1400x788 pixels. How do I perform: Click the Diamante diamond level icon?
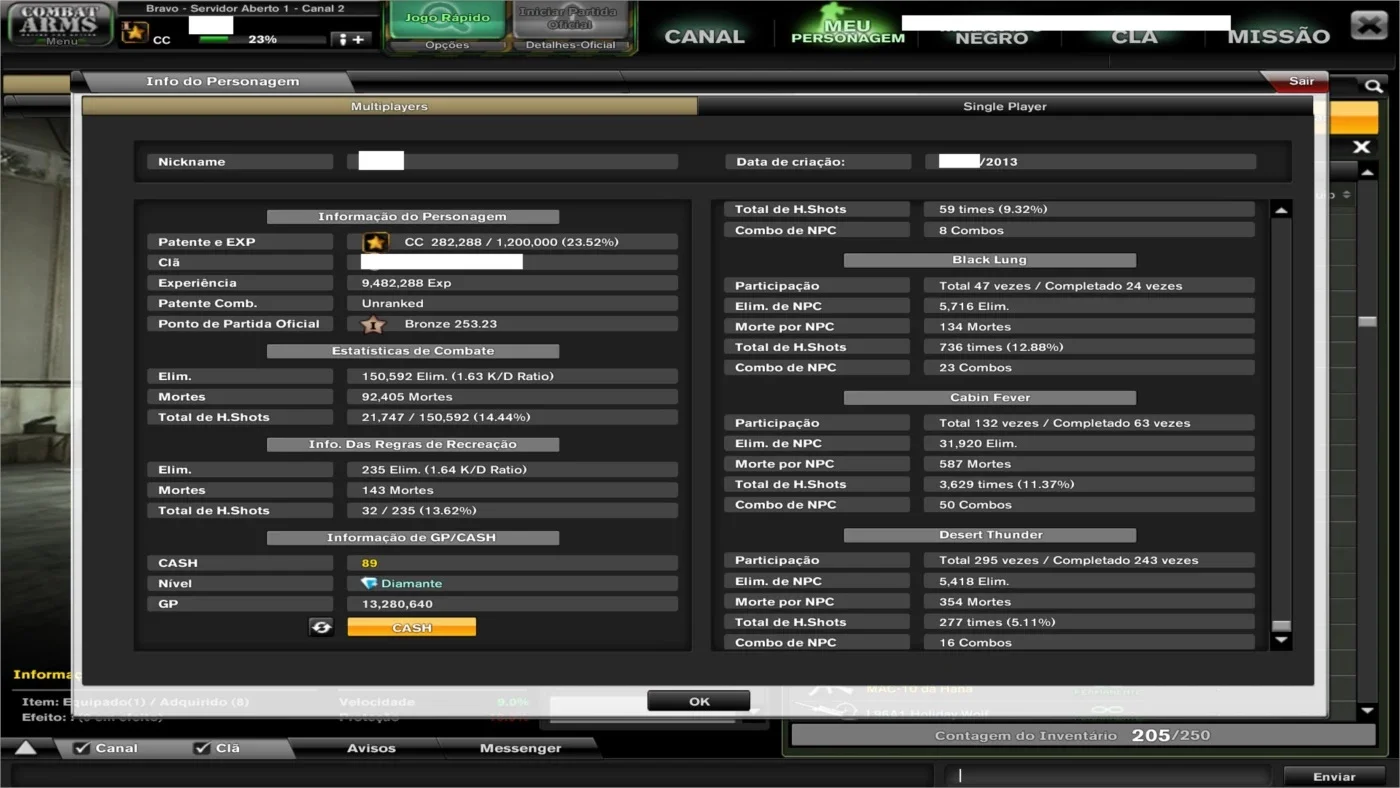[369, 584]
